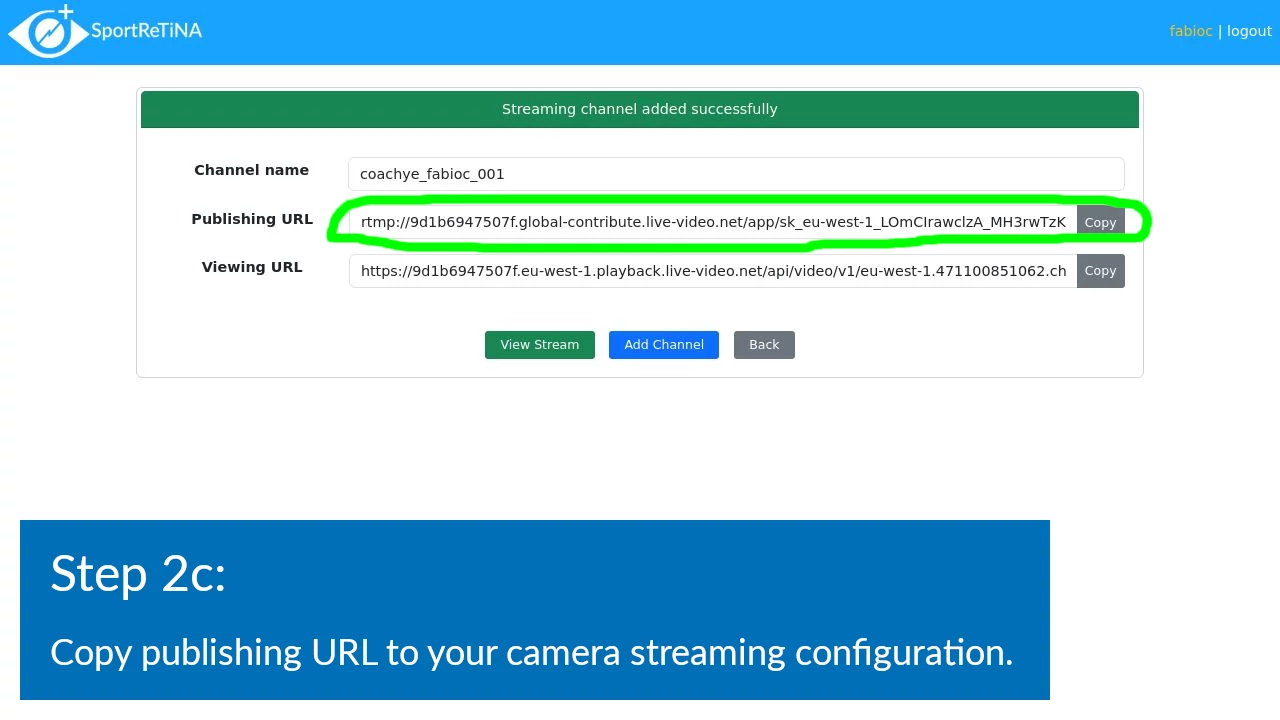This screenshot has width=1280, height=720.
Task: Click the 'Step 2c:' heading text
Action: (138, 574)
